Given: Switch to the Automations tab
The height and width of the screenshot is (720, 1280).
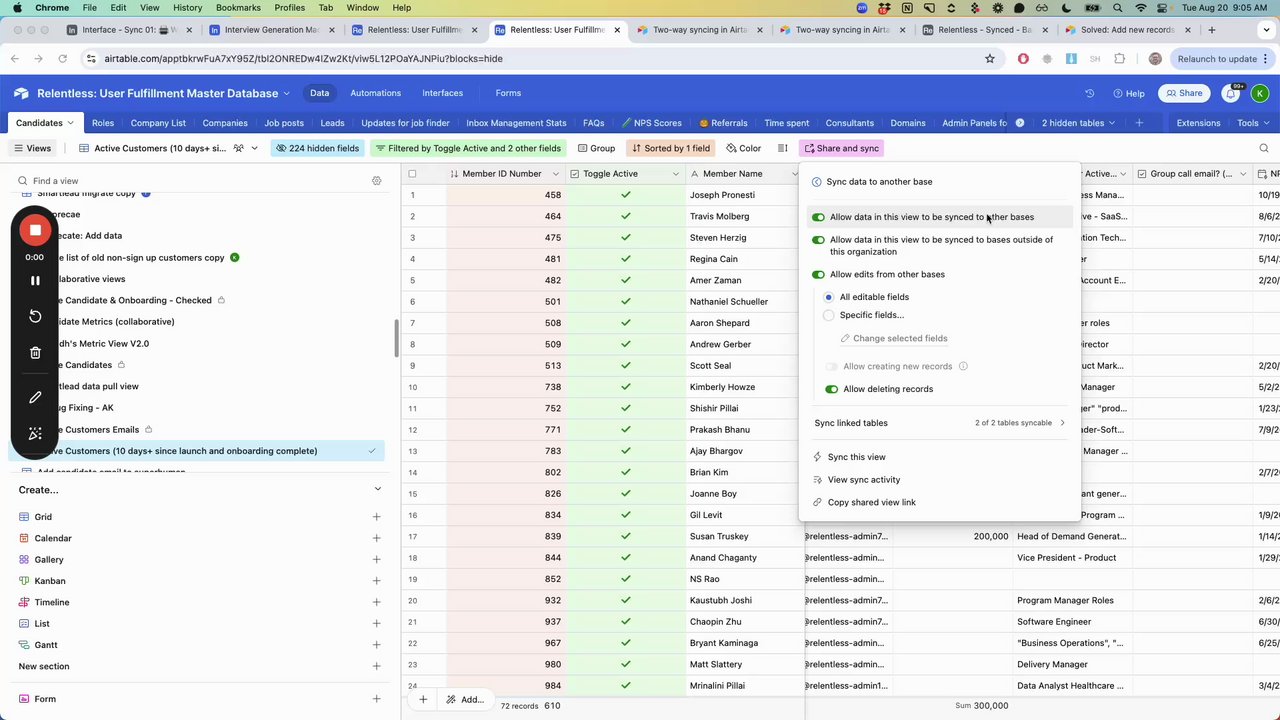Looking at the screenshot, I should click(375, 93).
